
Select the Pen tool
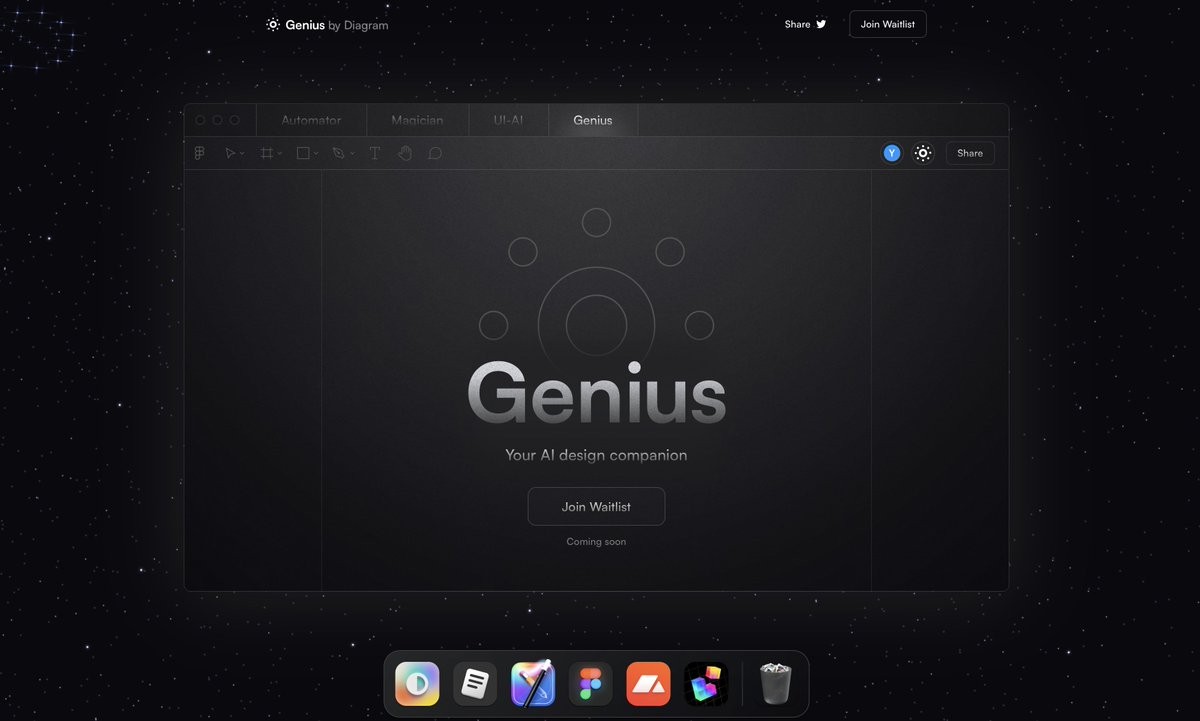point(339,153)
